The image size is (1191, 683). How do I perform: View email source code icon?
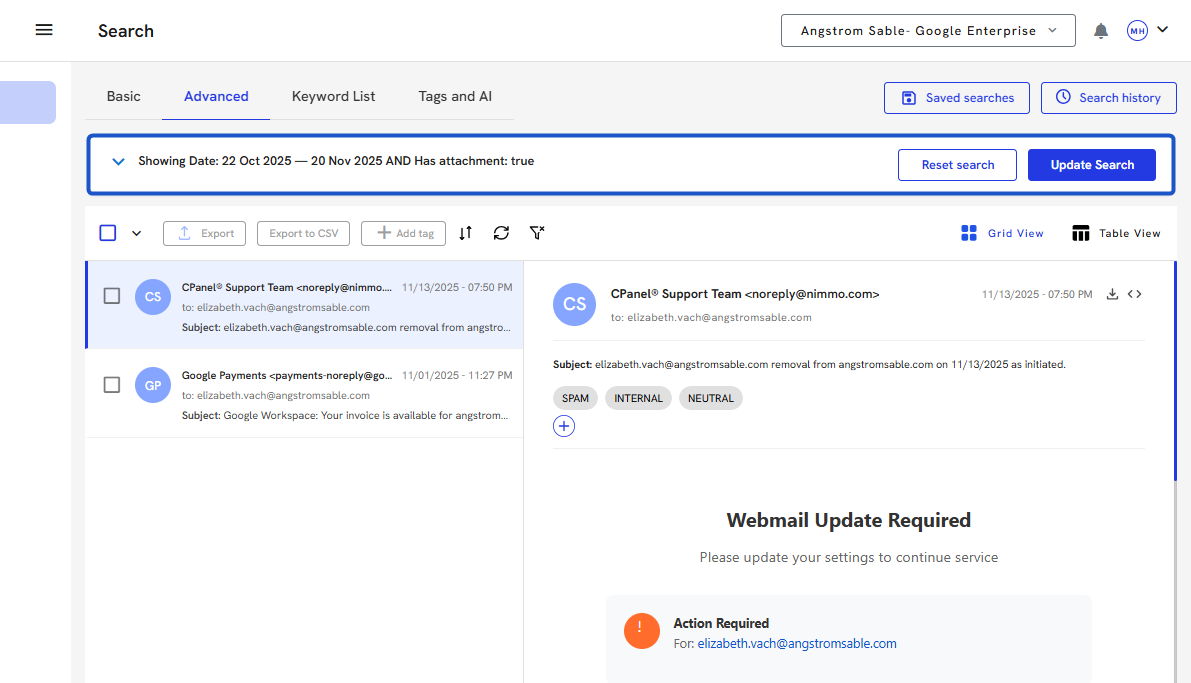tap(1134, 294)
